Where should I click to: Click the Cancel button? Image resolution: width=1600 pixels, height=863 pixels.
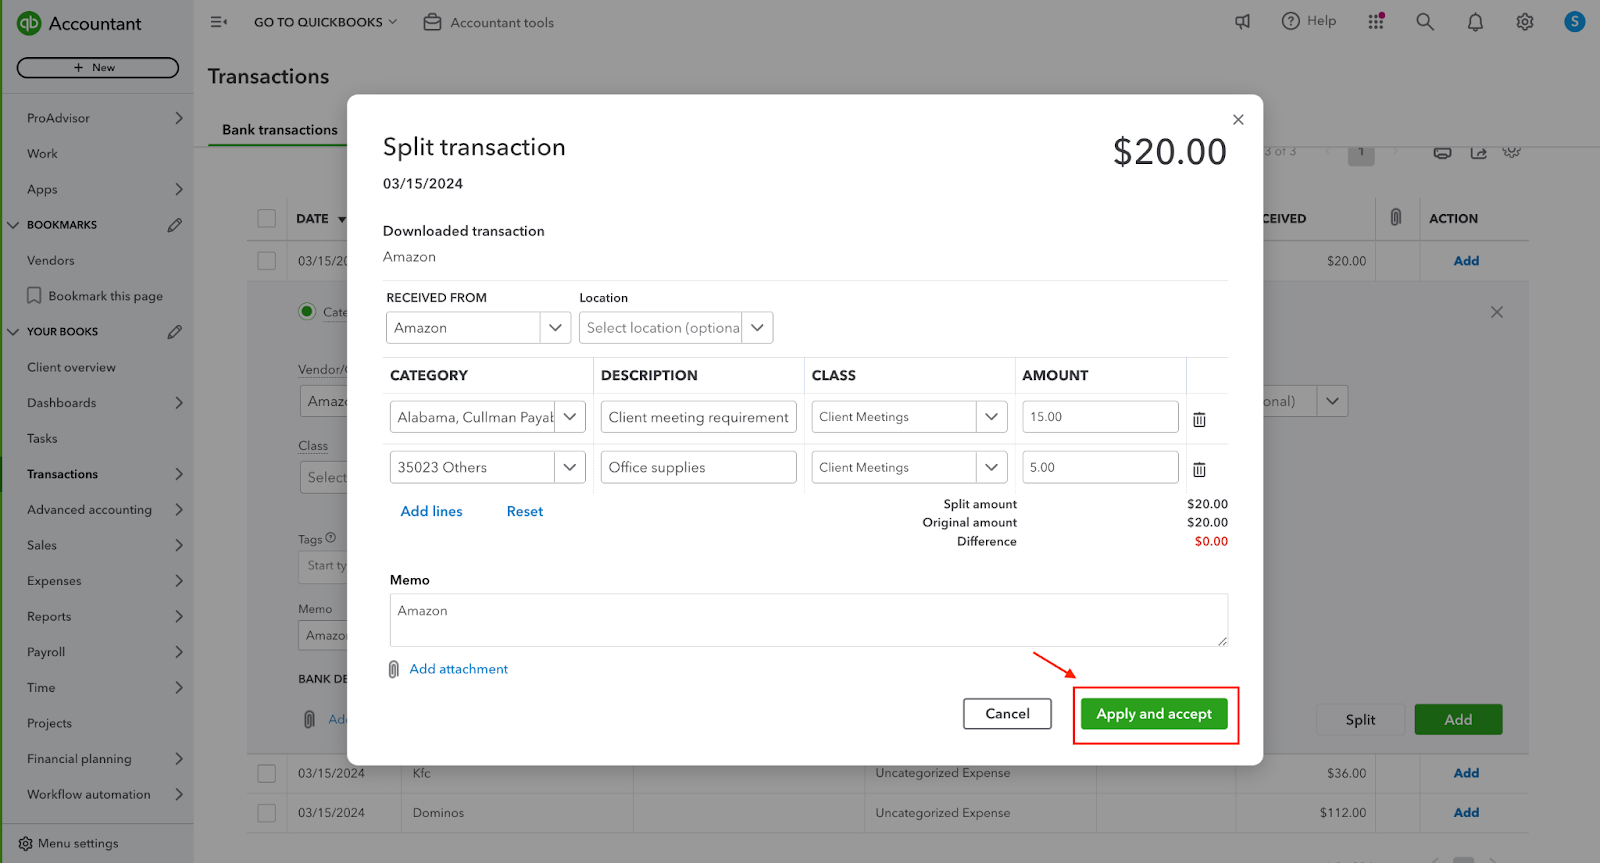pyautogui.click(x=1007, y=714)
